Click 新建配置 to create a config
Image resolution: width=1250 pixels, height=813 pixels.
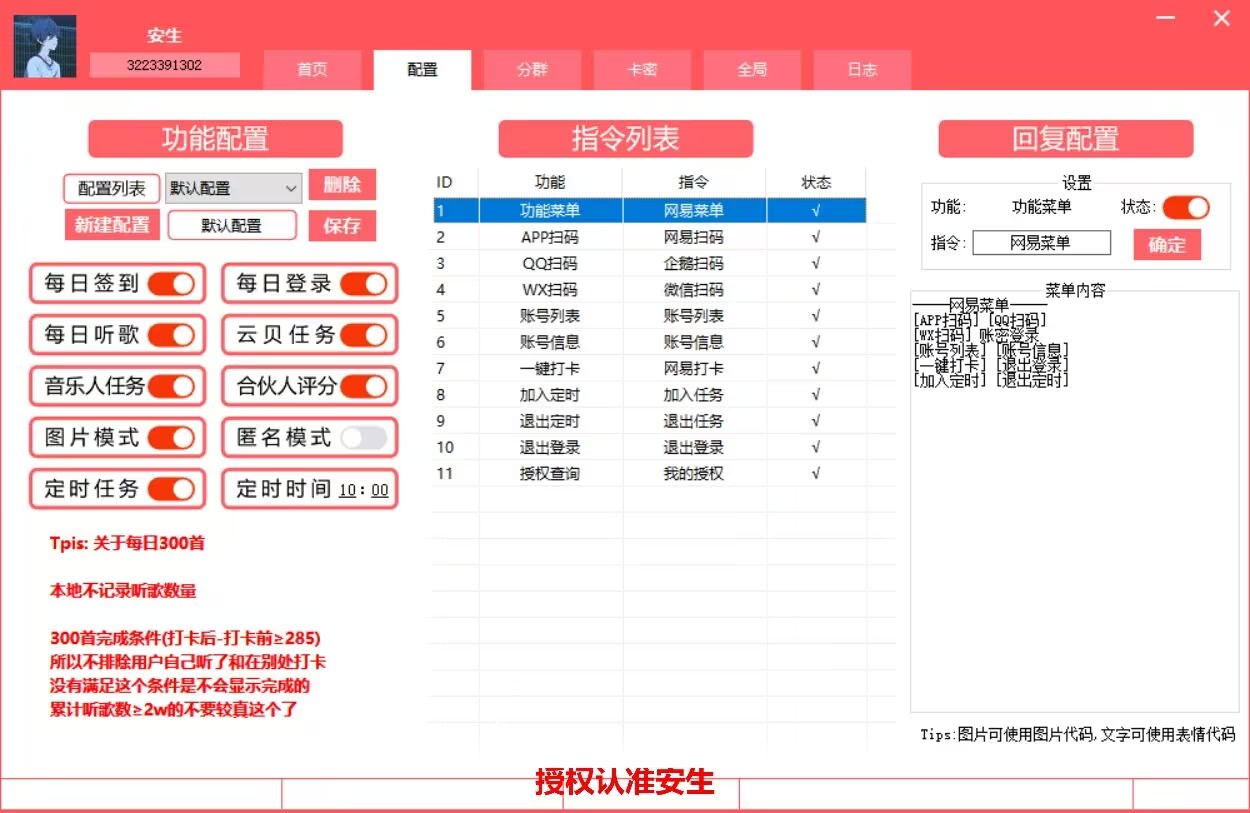(x=111, y=225)
